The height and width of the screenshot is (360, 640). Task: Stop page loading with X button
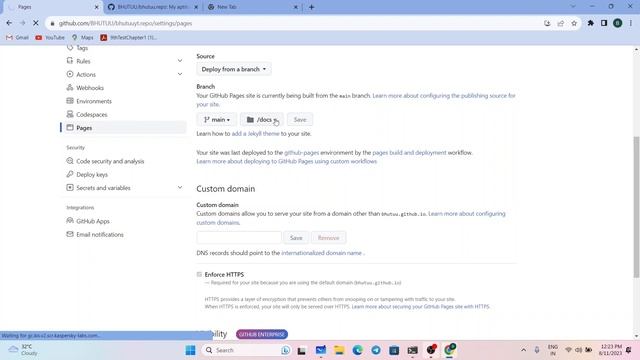(36, 23)
